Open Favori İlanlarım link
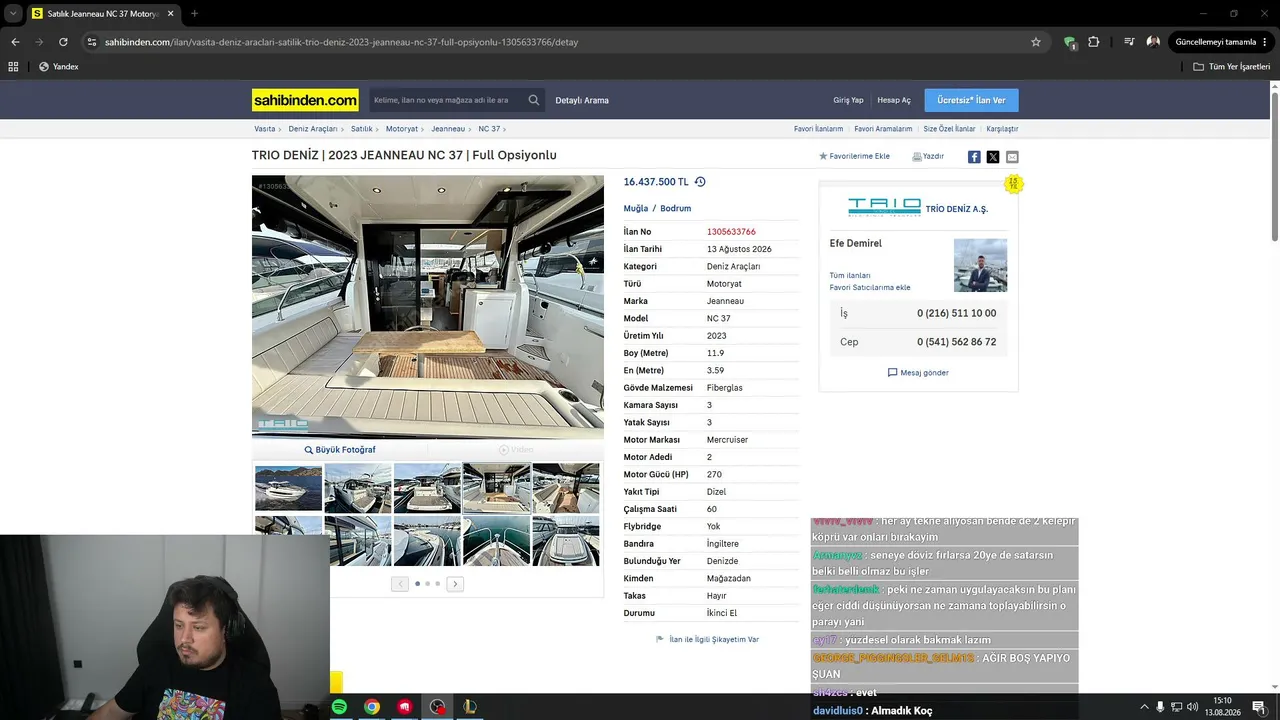The image size is (1280, 720). click(818, 129)
